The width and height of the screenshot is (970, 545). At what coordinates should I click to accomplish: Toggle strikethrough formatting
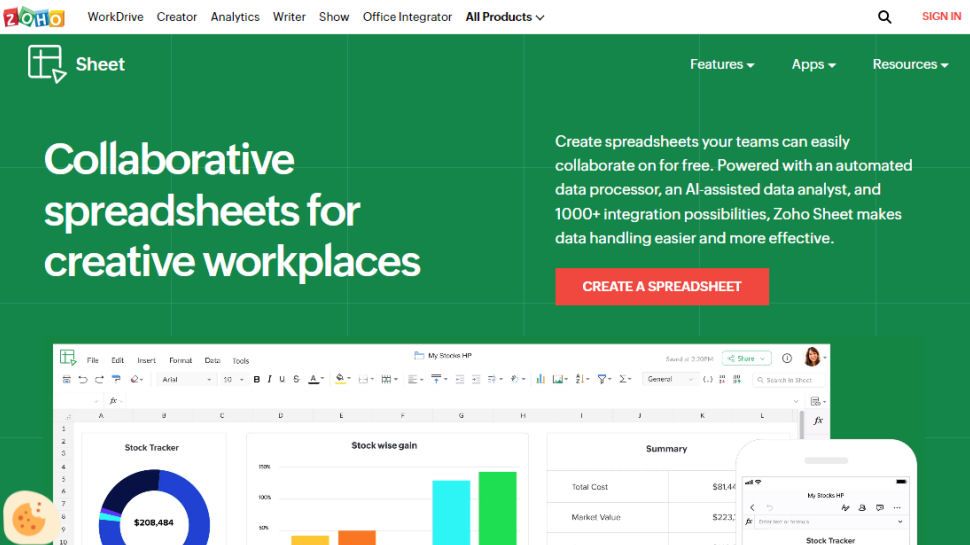(x=296, y=379)
